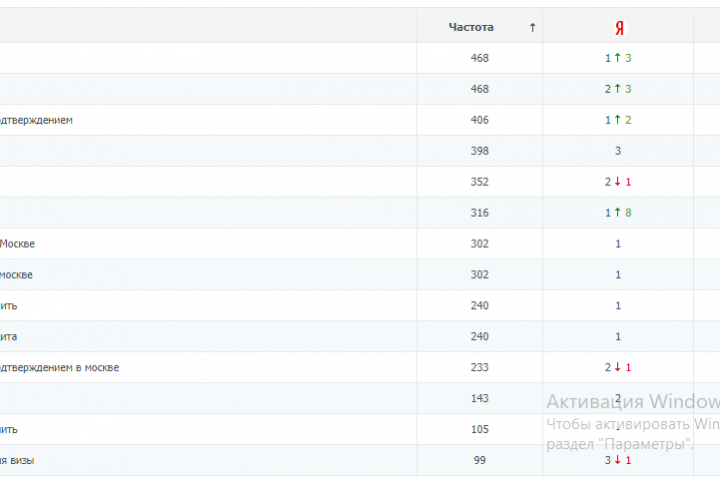Click the green up arrow in the 406 row
Image resolution: width=720 pixels, height=478 pixels.
pos(618,120)
